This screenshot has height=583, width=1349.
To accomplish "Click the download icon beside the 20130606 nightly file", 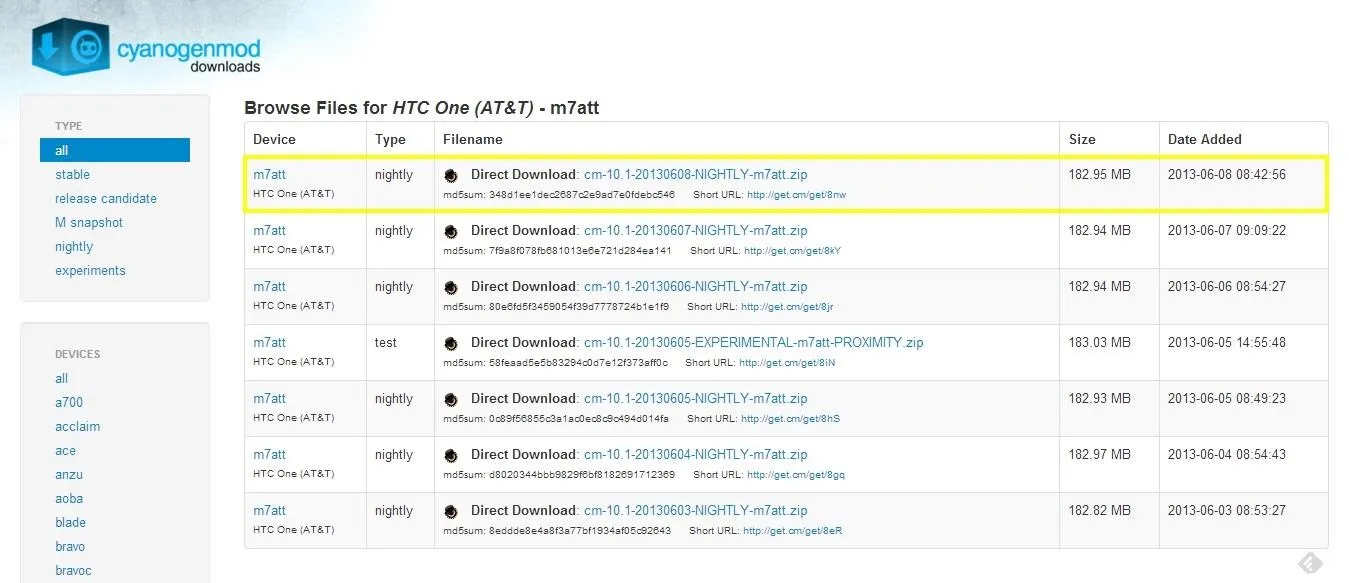I will (x=452, y=287).
